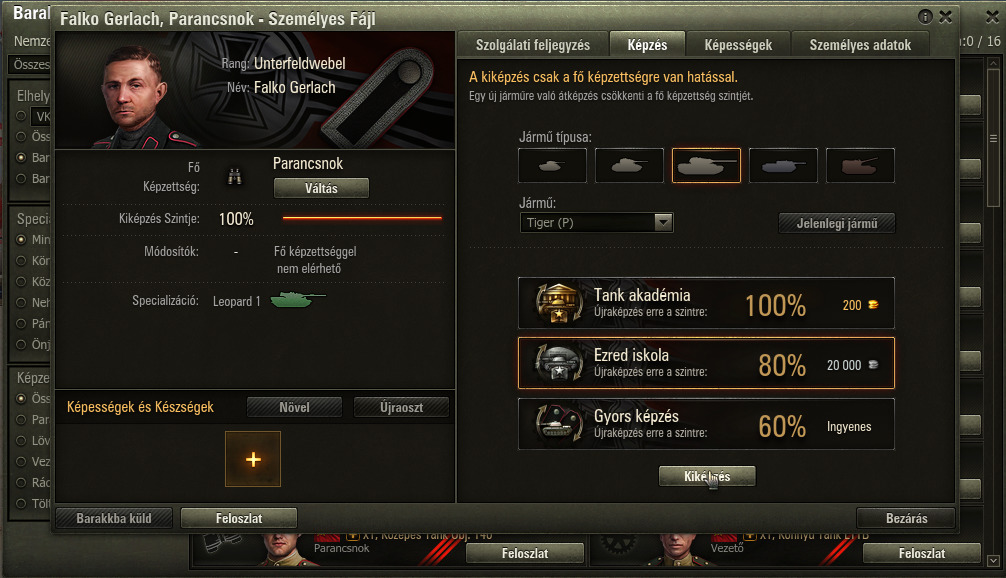
Task: Click the Kiképzés Szintje progress bar
Action: [362, 218]
